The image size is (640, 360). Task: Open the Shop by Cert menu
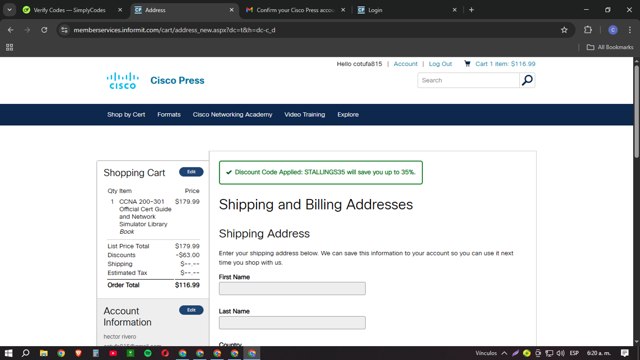pyautogui.click(x=126, y=115)
